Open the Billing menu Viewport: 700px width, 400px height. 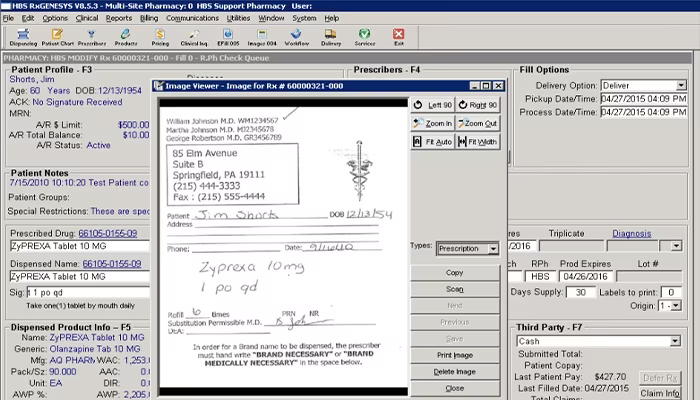[149, 18]
